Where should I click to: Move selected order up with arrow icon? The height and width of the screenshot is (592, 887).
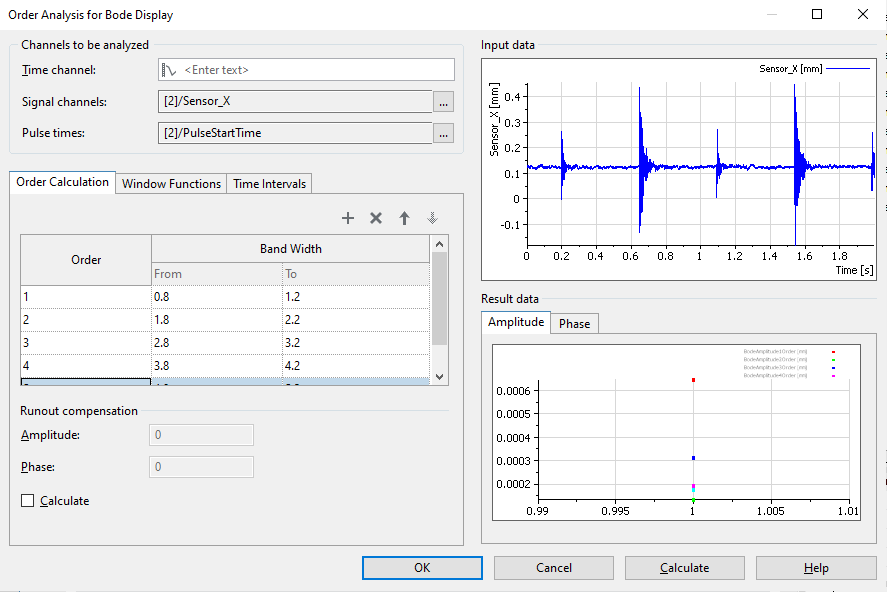point(404,218)
